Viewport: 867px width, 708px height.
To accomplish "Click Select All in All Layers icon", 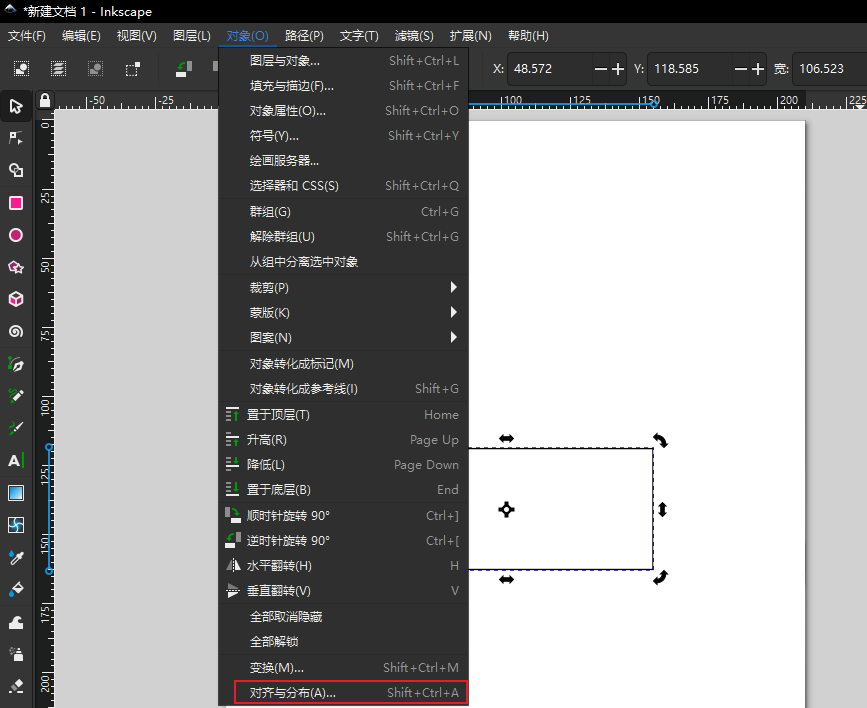I will (x=58, y=69).
